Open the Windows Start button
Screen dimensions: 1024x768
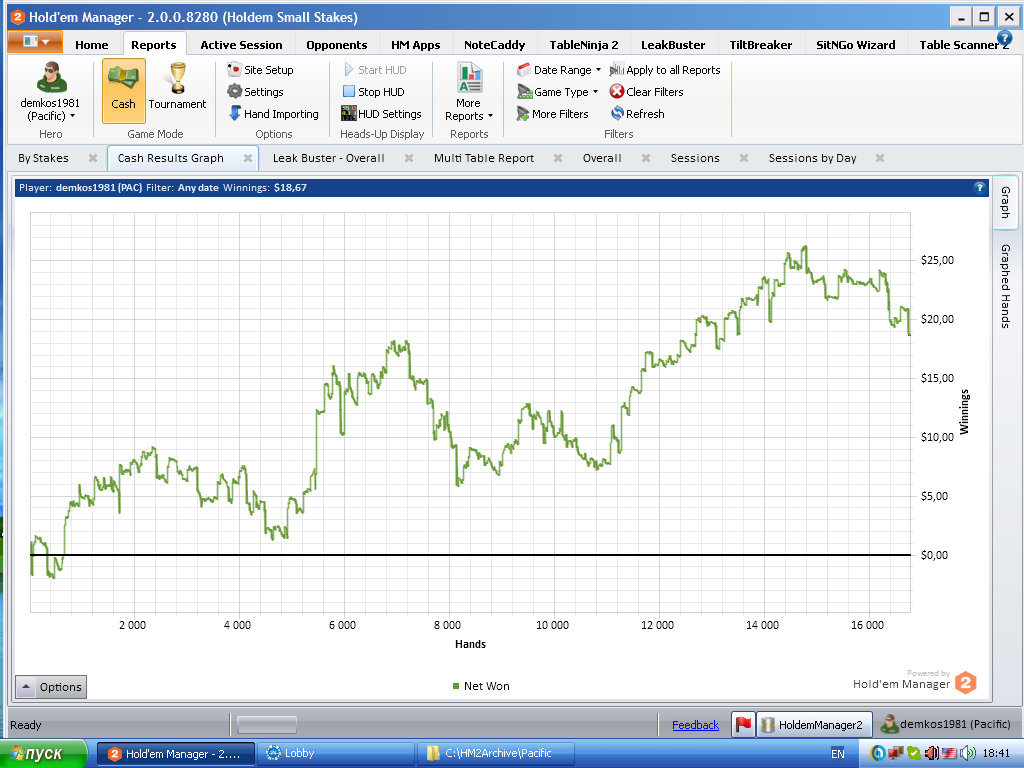(44, 754)
